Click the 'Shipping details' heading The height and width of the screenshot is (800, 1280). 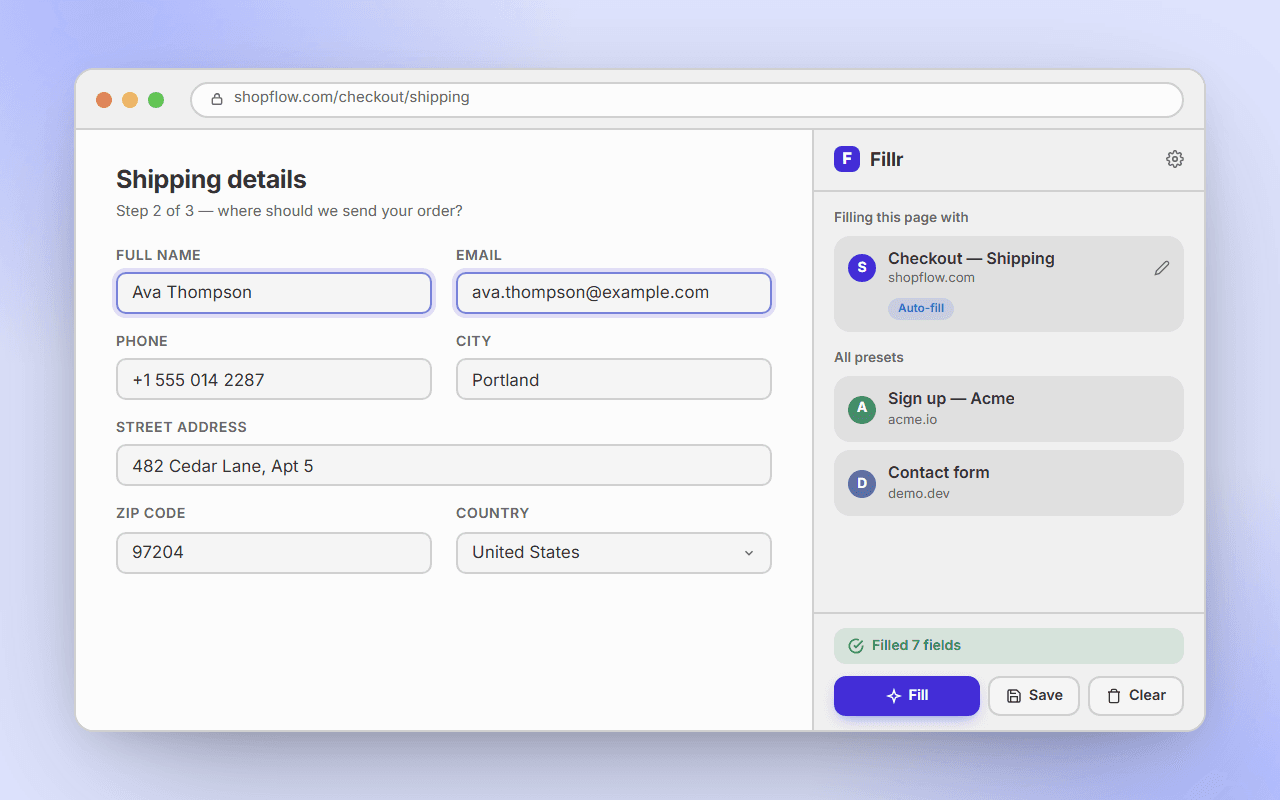211,179
